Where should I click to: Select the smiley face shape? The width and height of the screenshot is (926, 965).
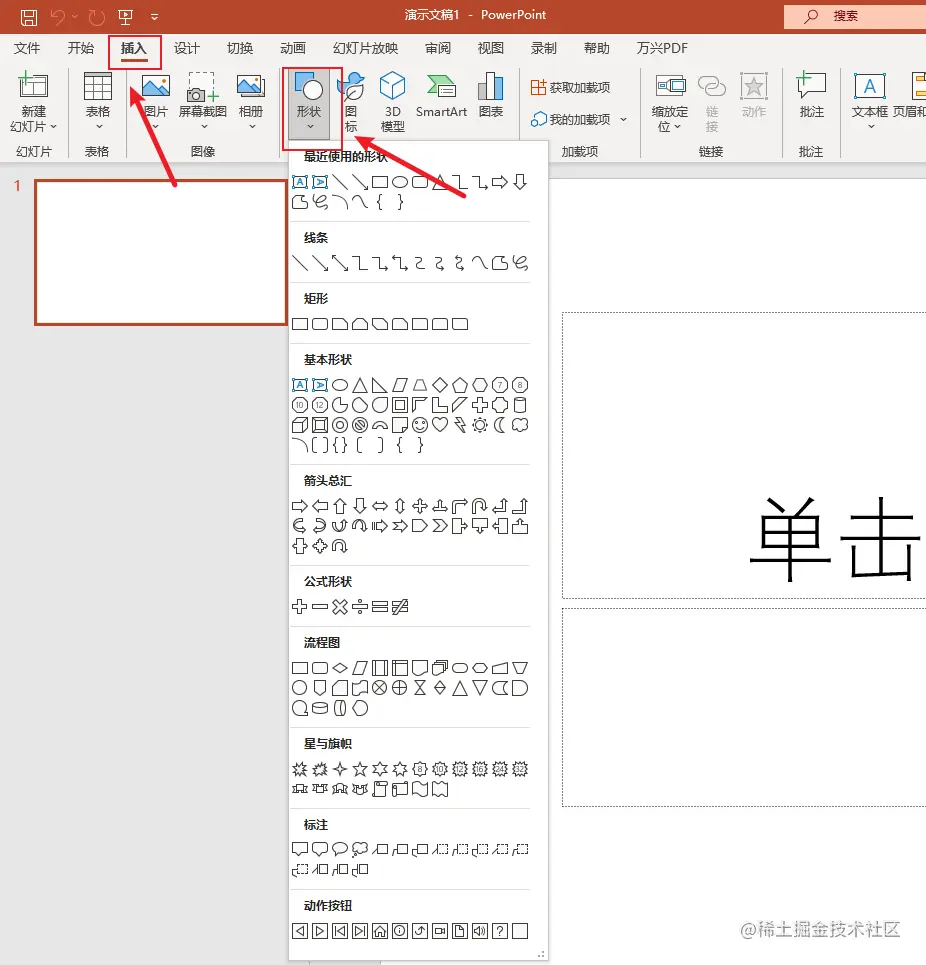click(420, 425)
